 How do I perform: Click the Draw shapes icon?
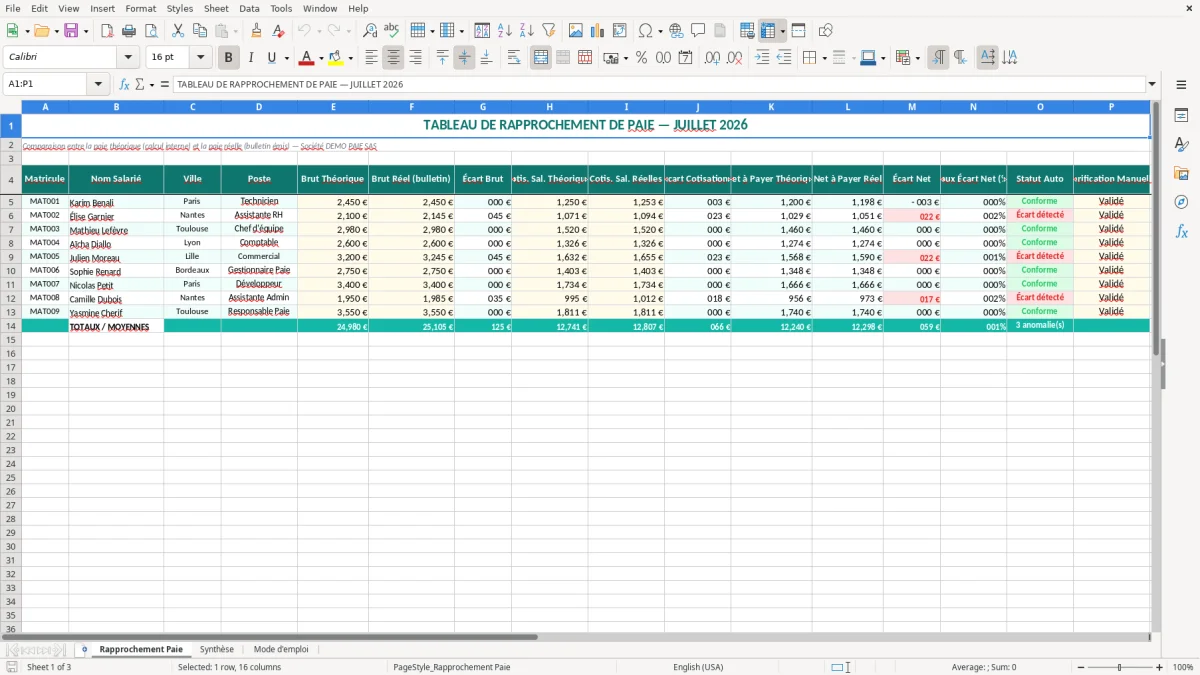825,31
